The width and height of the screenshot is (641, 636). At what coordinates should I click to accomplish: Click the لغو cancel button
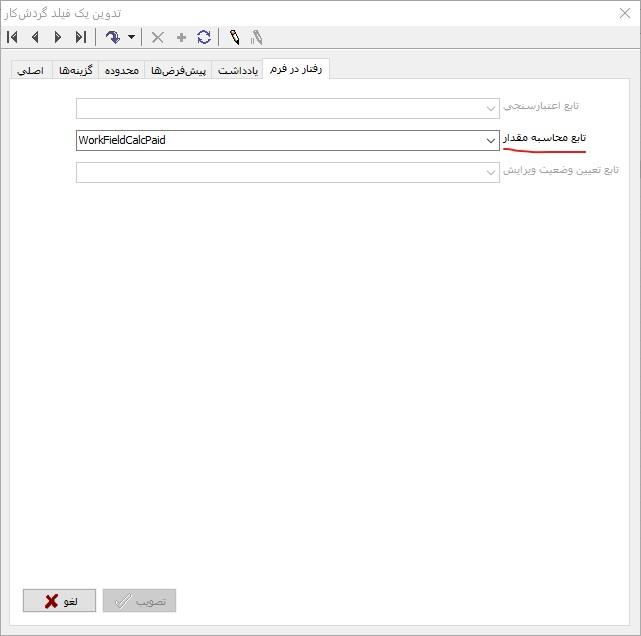point(59,601)
